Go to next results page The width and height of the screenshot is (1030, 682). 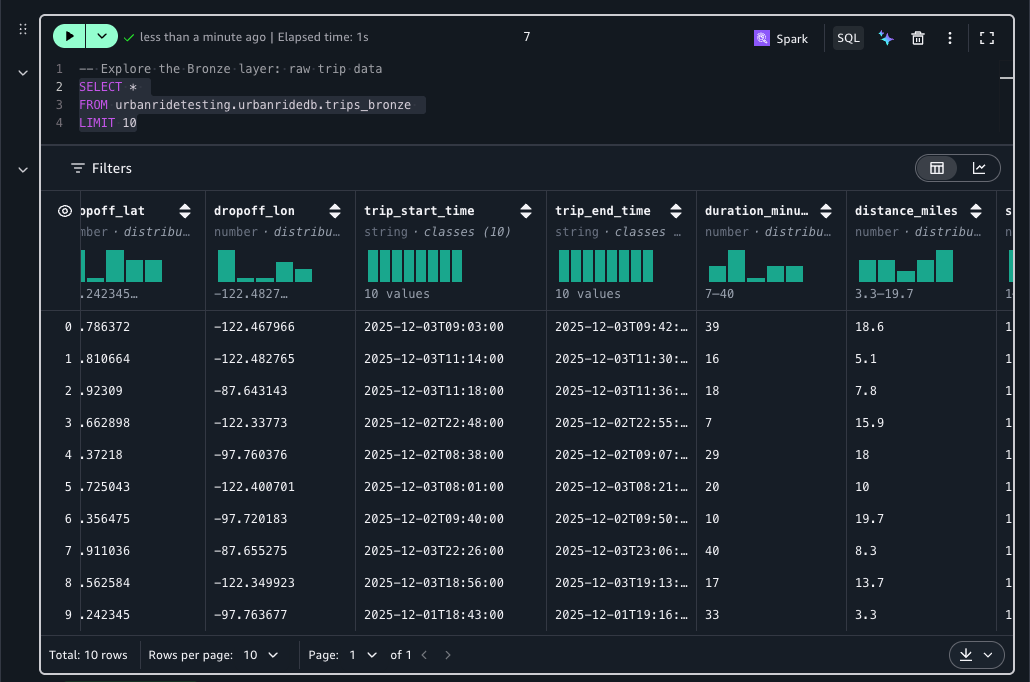coord(448,655)
